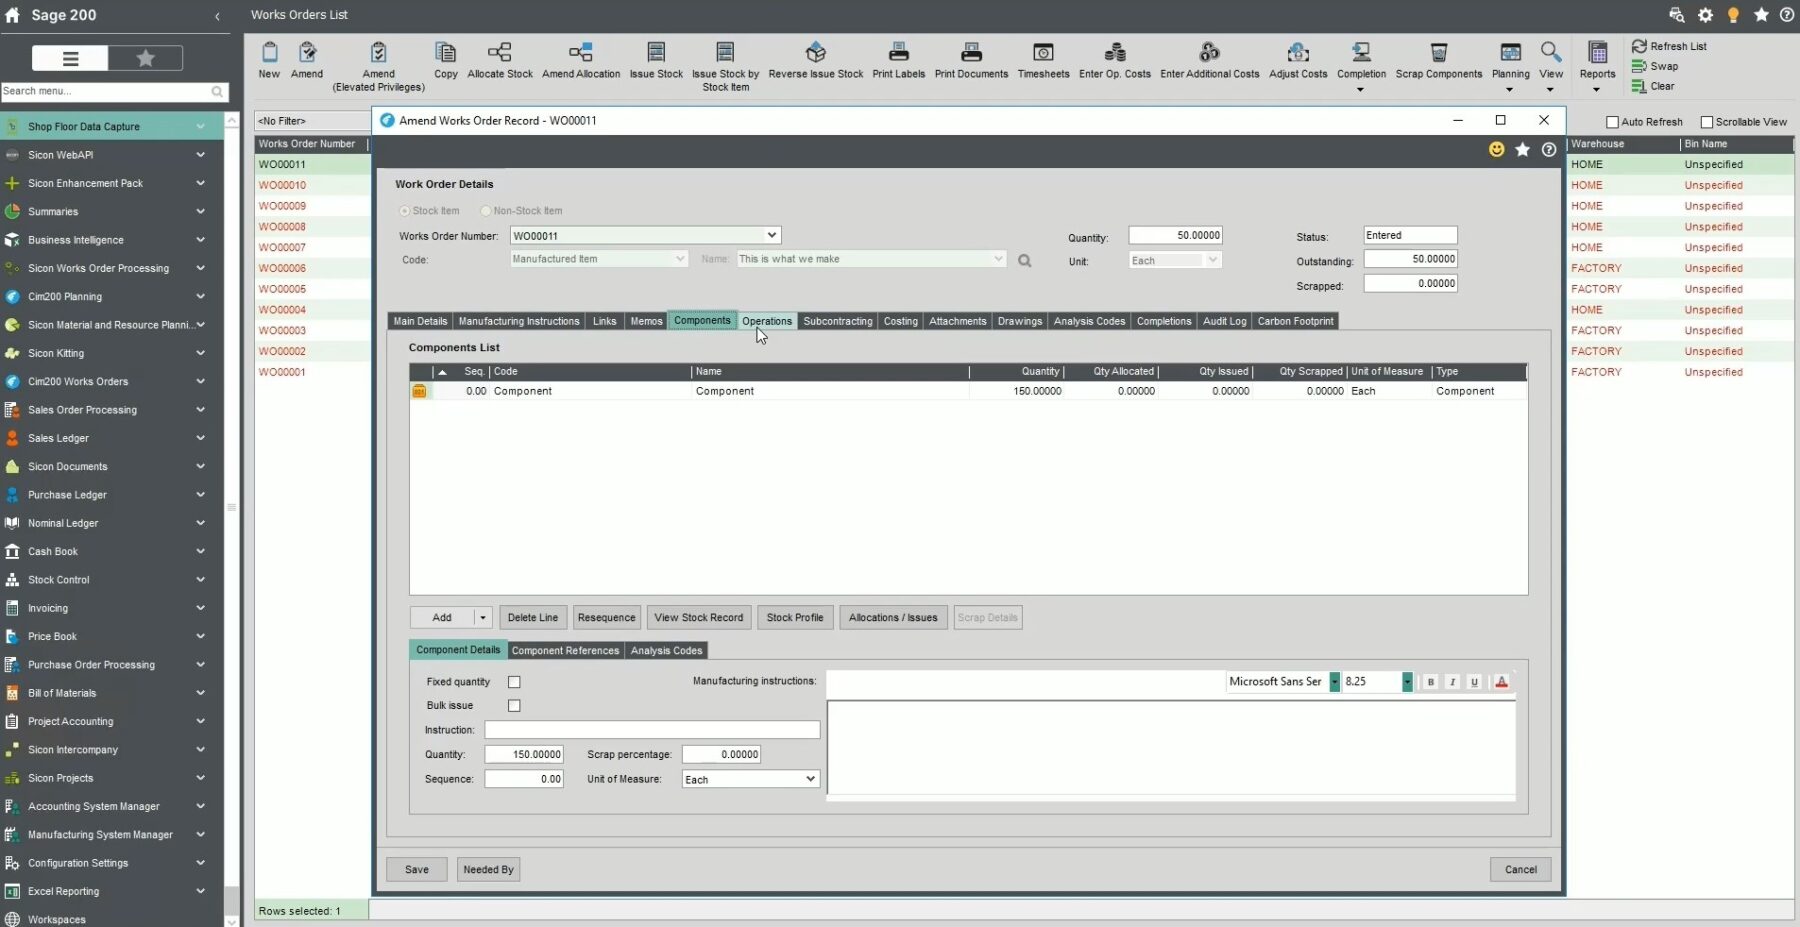The width and height of the screenshot is (1800, 927).
Task: Toggle the Auto Refresh checkbox
Action: 1612,122
